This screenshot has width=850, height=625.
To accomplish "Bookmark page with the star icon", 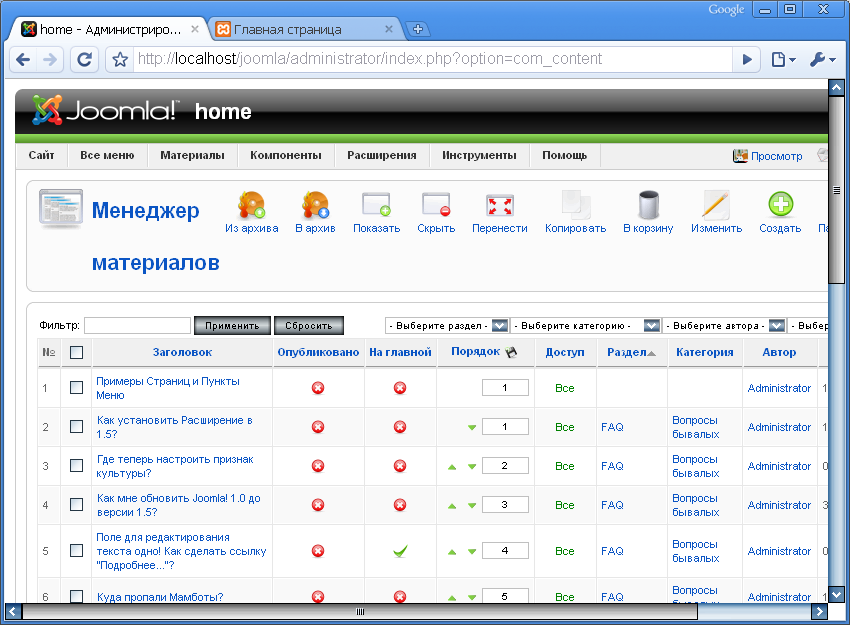I will pyautogui.click(x=120, y=59).
